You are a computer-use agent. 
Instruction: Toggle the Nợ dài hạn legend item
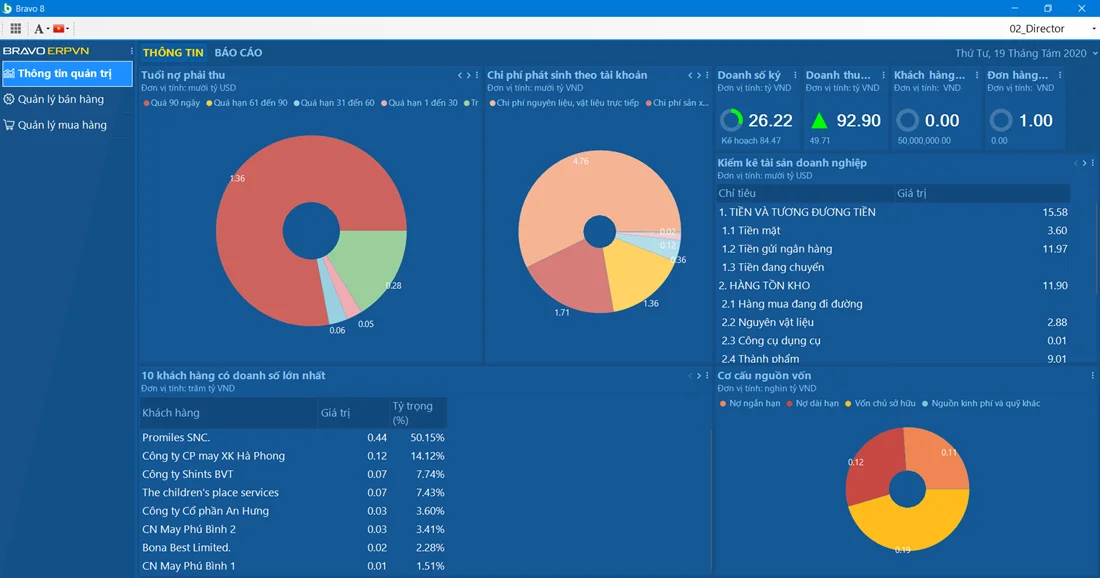(814, 403)
